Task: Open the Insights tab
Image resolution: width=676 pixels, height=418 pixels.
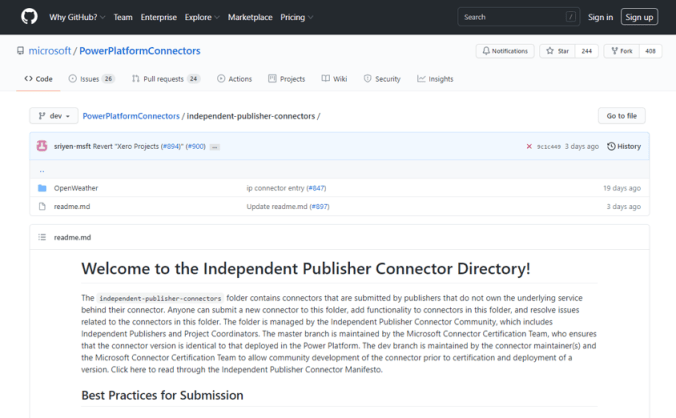Action: (435, 79)
